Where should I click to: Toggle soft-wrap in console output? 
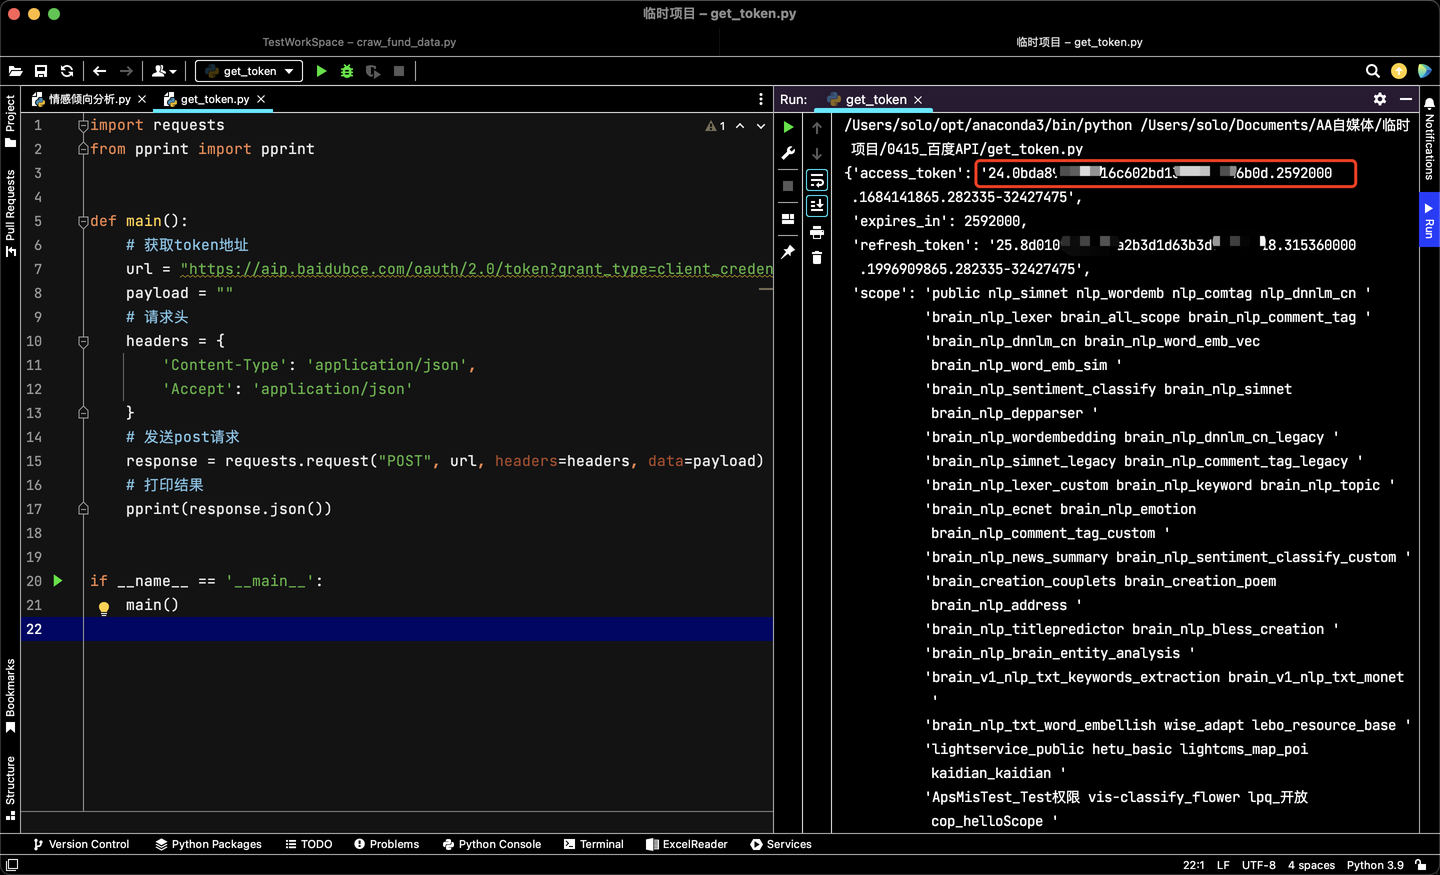click(817, 180)
